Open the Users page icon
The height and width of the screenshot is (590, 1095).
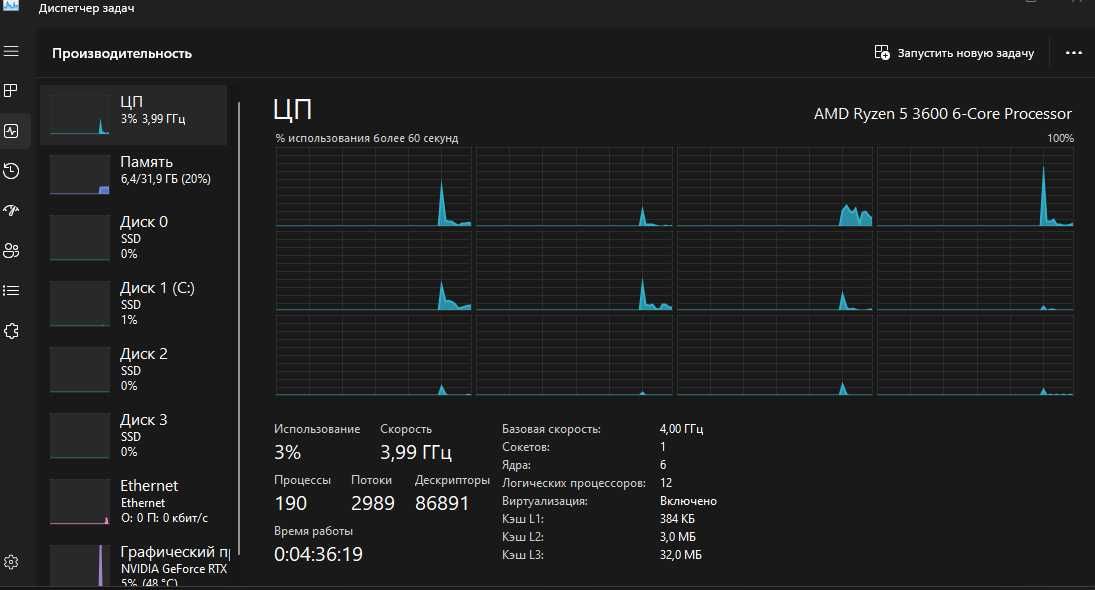[11, 251]
